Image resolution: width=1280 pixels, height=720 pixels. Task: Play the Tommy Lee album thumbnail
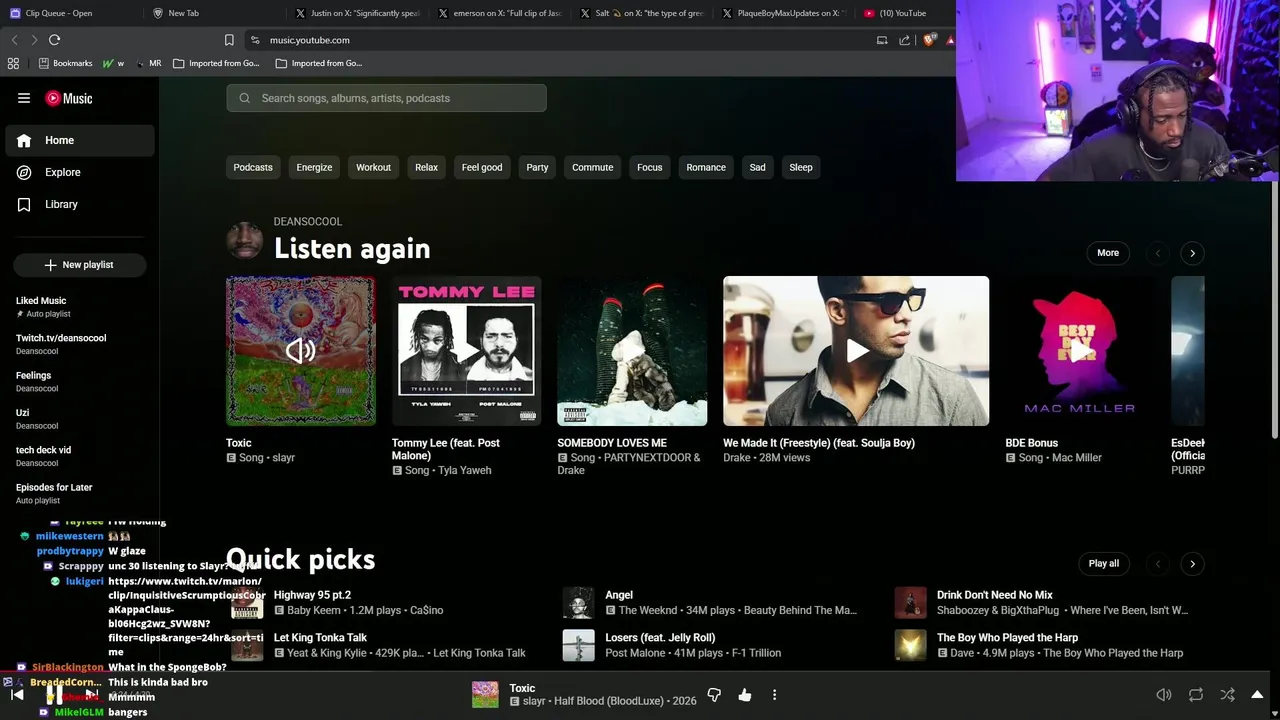click(466, 351)
